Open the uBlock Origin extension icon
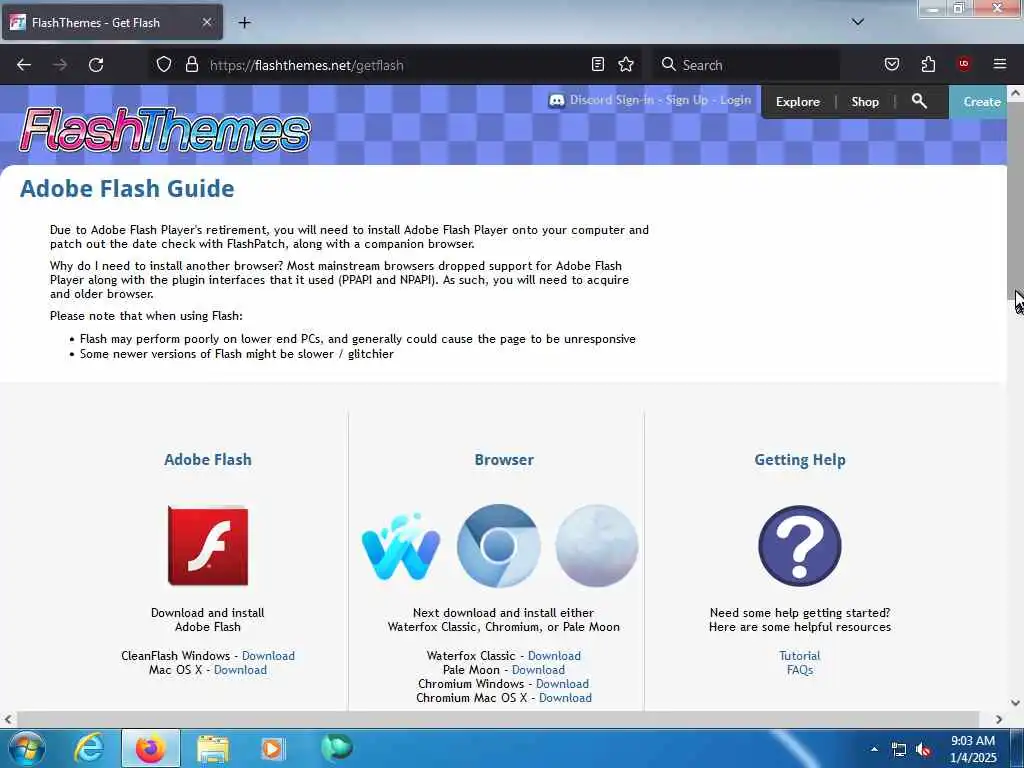The image size is (1024, 768). 963,64
